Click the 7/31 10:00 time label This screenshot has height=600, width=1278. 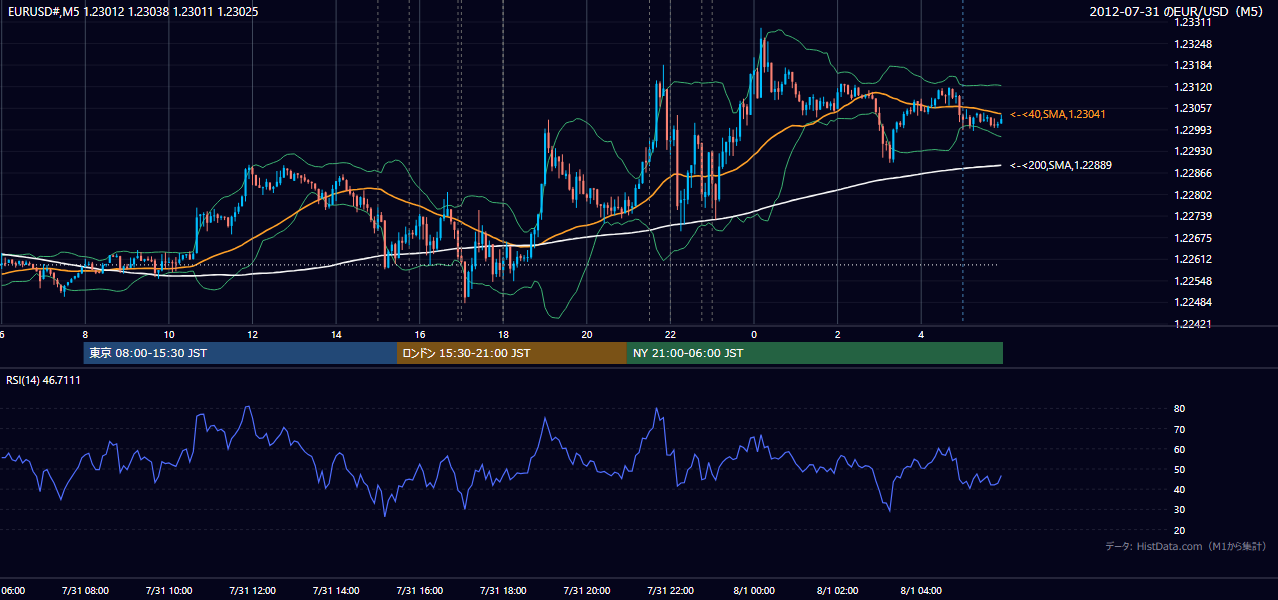click(169, 590)
